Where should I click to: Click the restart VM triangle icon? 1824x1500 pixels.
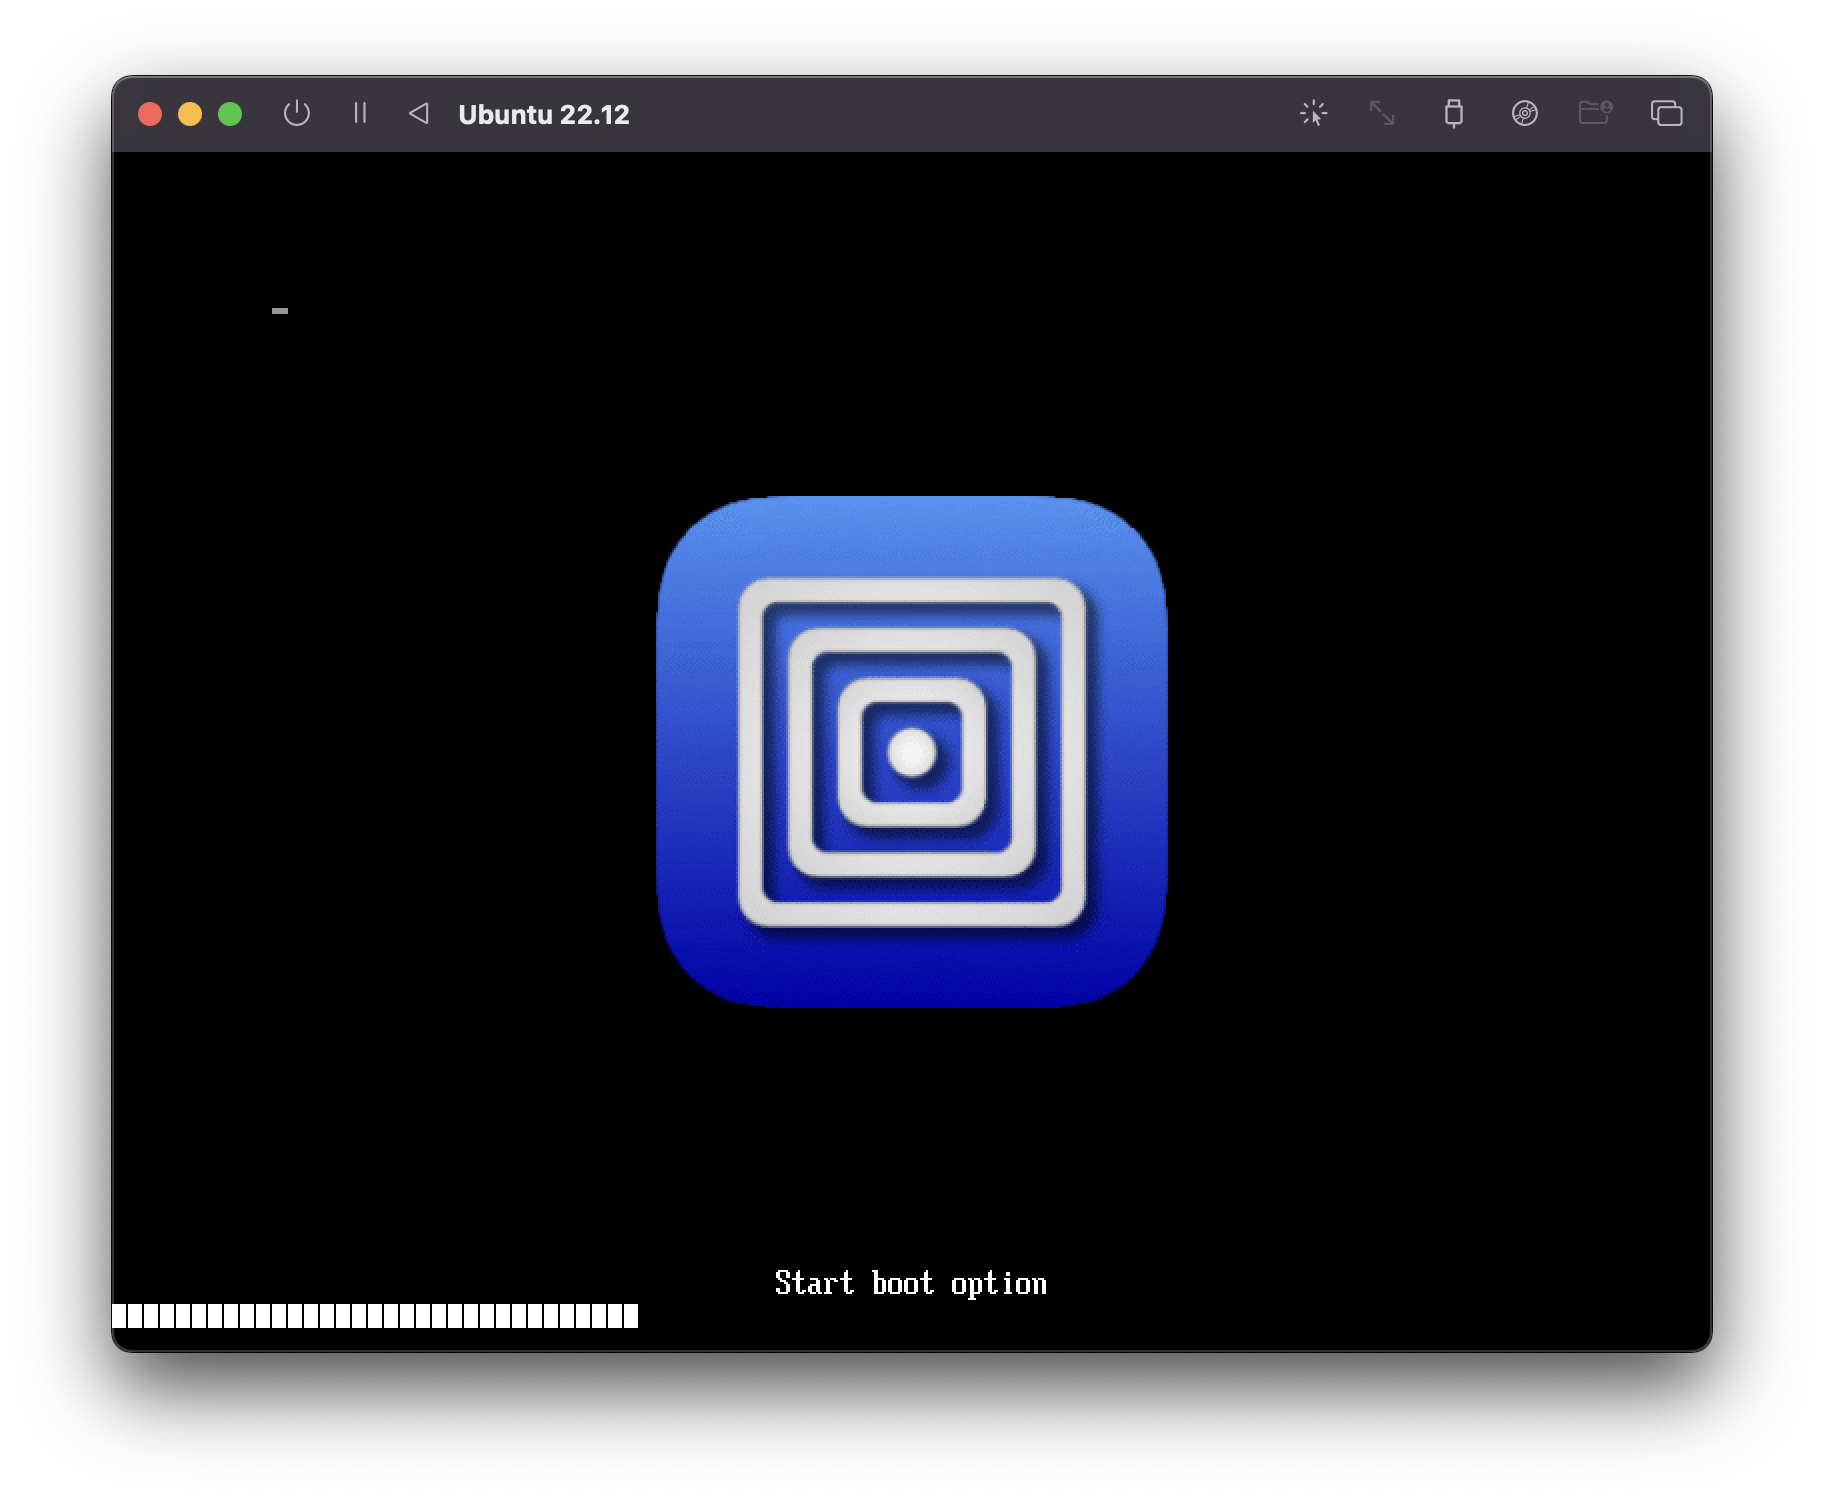419,113
